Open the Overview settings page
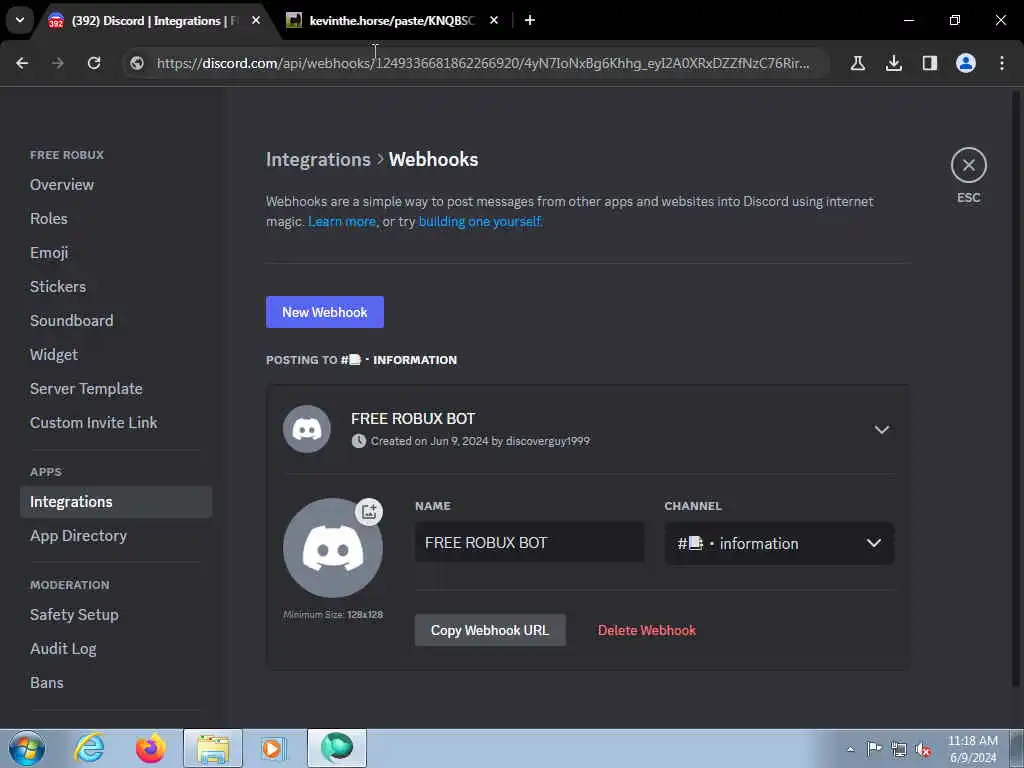Screen dimensions: 1024x768 click(x=62, y=185)
